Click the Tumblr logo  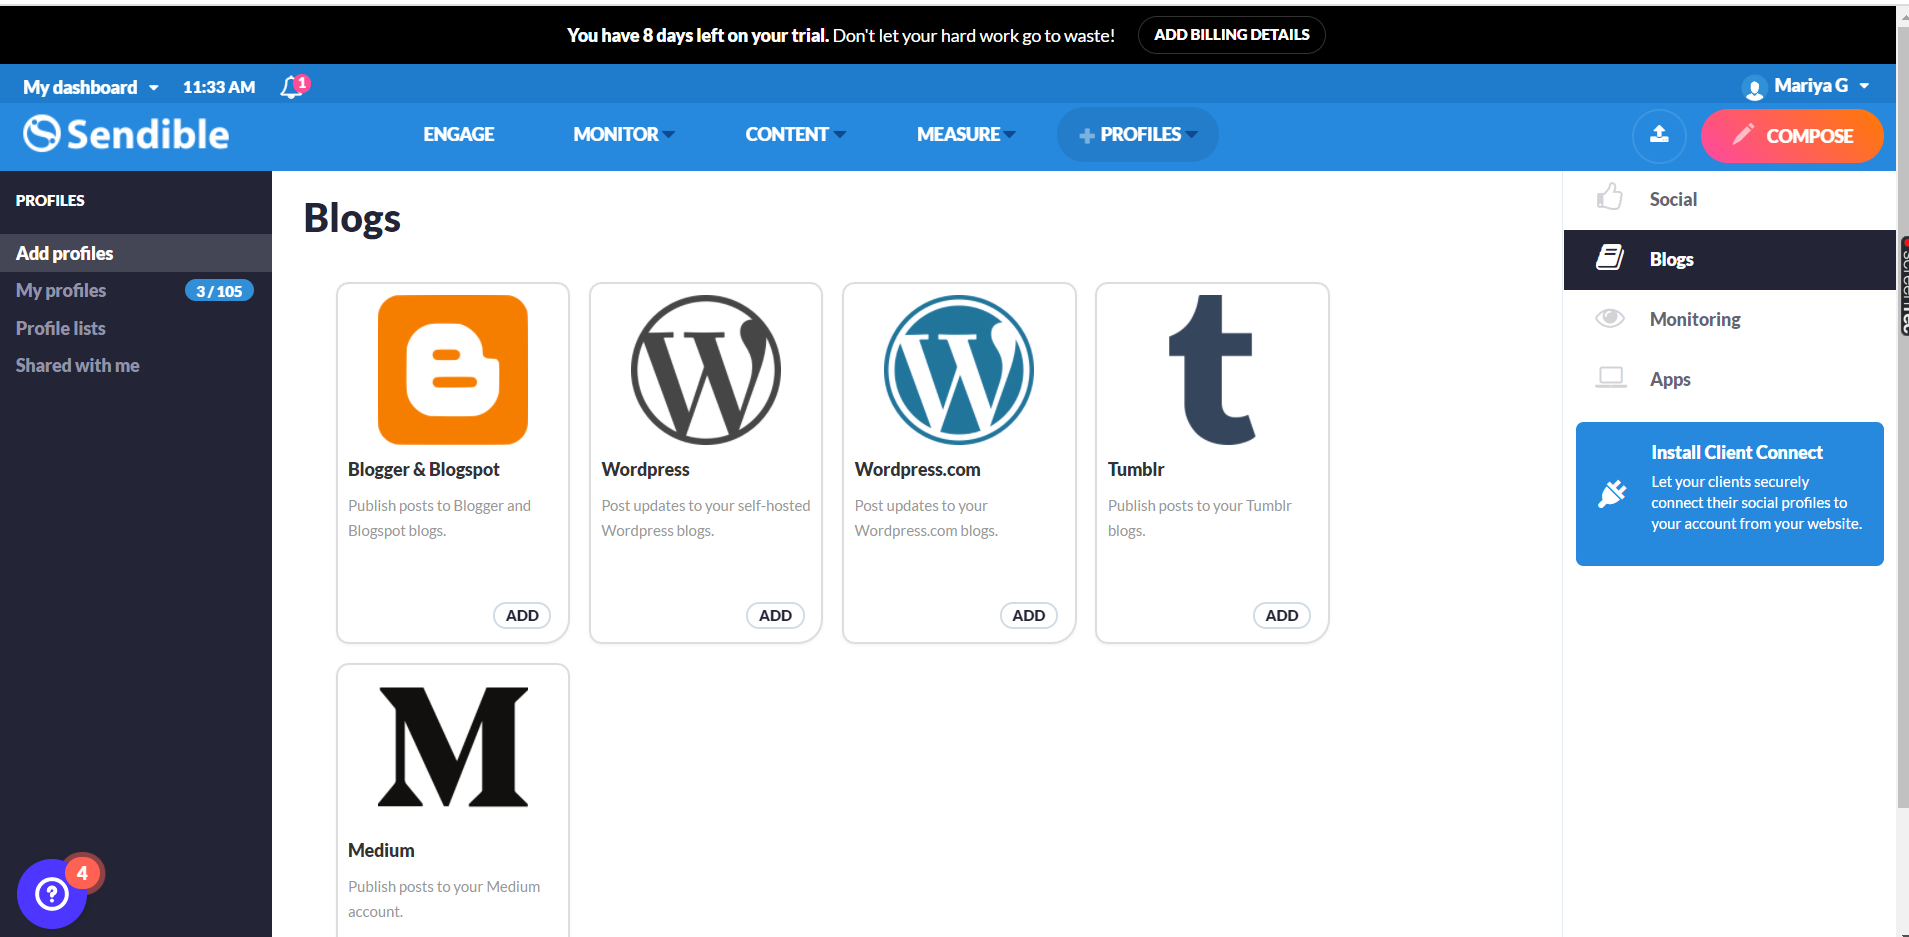coord(1212,370)
